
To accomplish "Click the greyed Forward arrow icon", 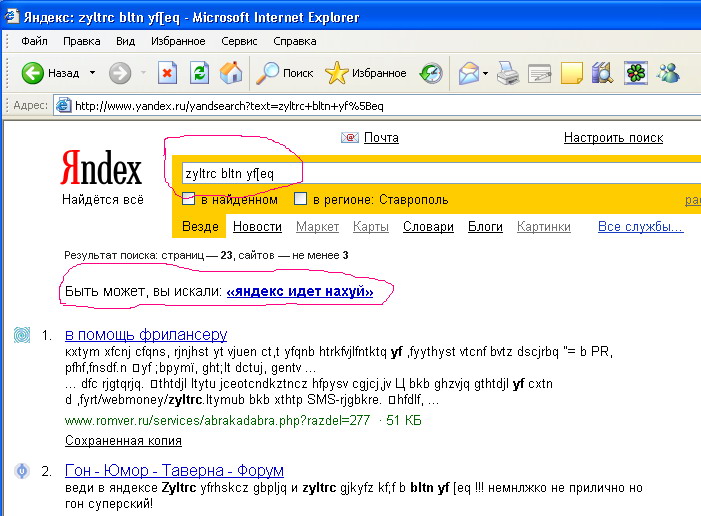I will [x=120, y=73].
